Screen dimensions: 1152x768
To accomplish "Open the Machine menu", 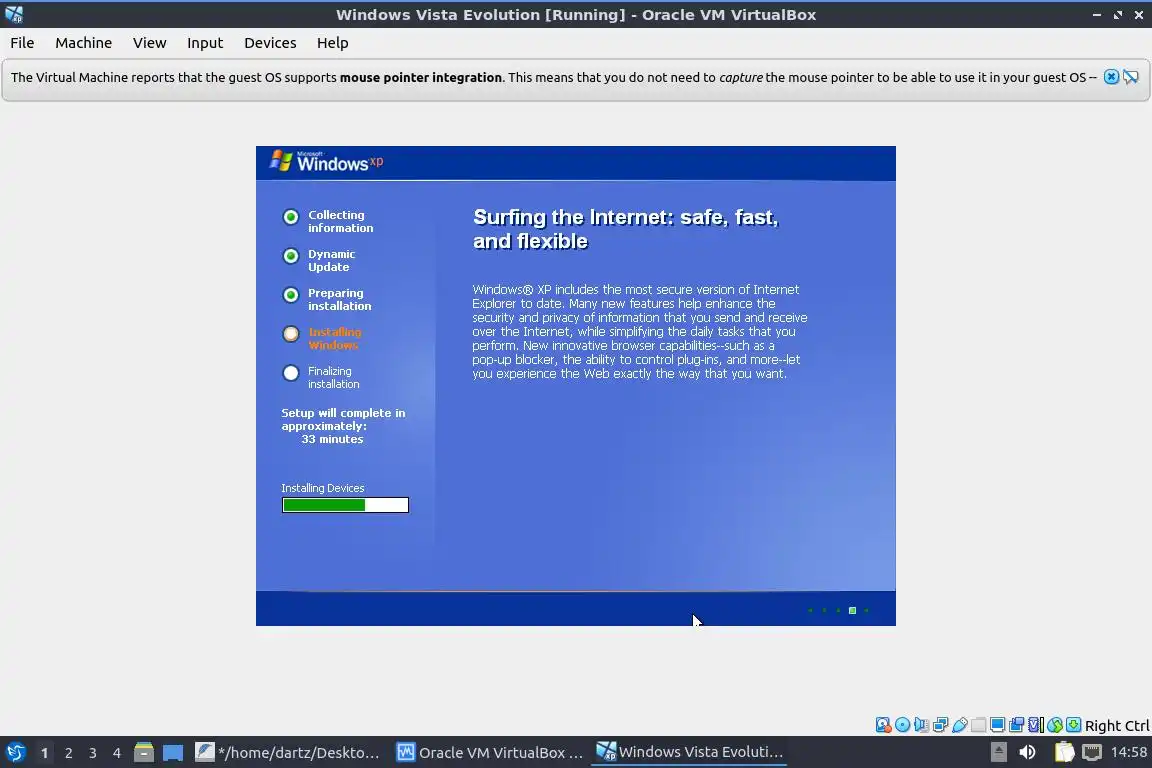I will [x=84, y=43].
